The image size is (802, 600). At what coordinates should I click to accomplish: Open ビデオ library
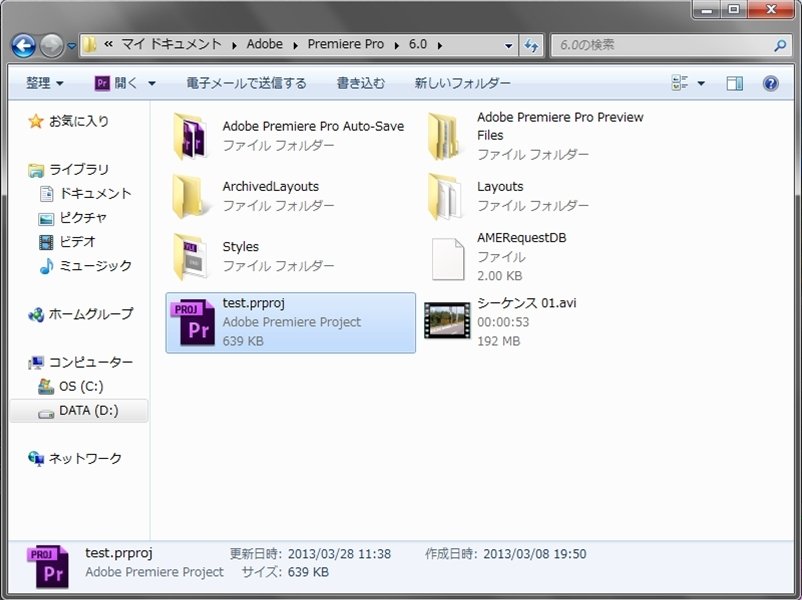click(78, 241)
